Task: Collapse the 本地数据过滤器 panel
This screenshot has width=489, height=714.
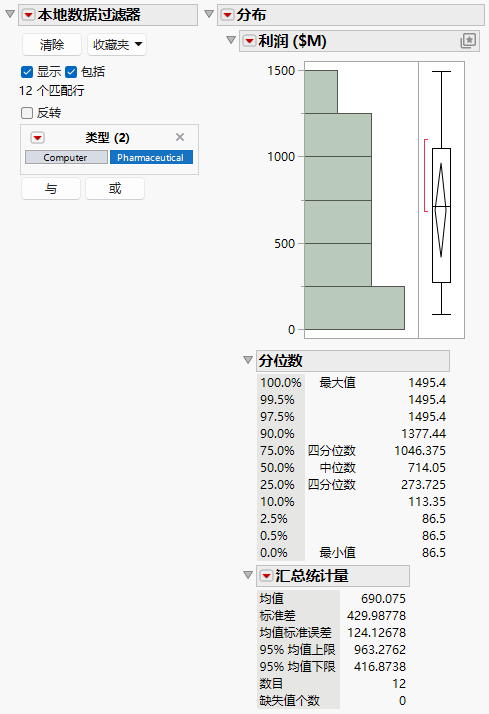Action: pos(10,14)
